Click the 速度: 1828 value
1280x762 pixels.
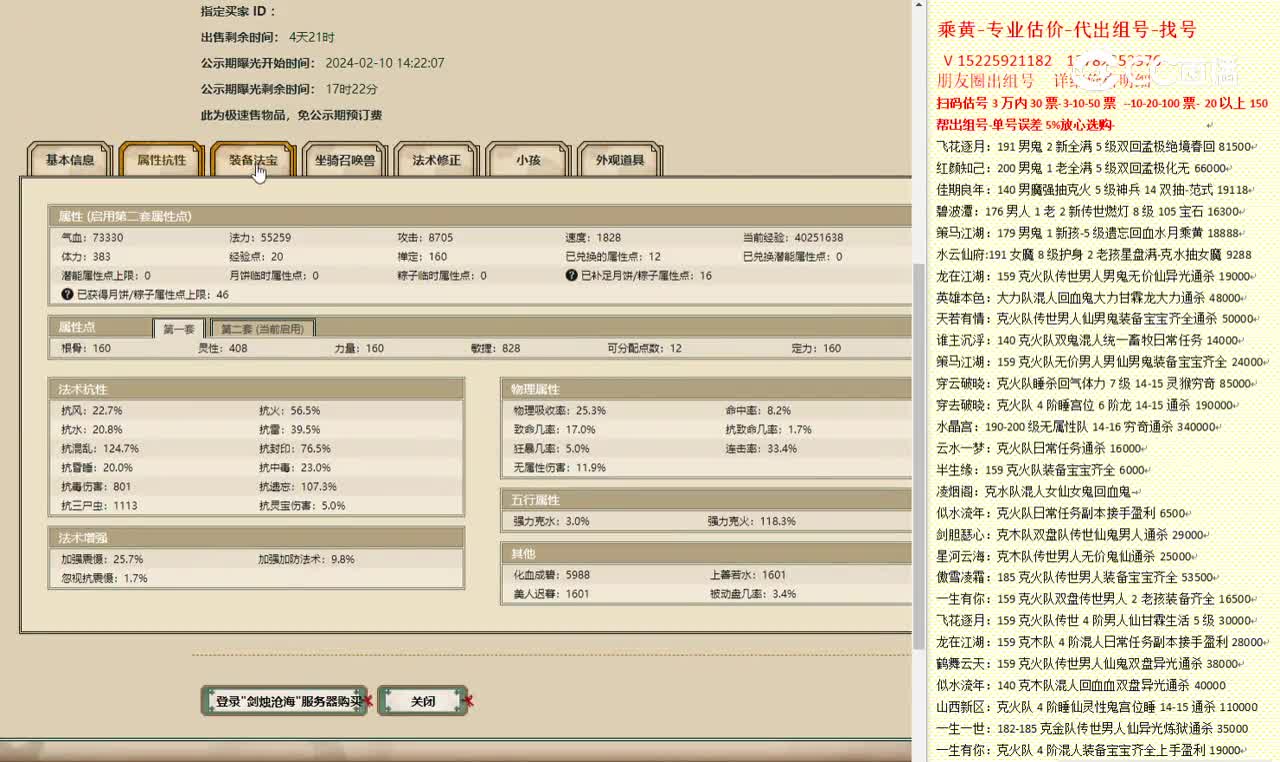coord(593,238)
